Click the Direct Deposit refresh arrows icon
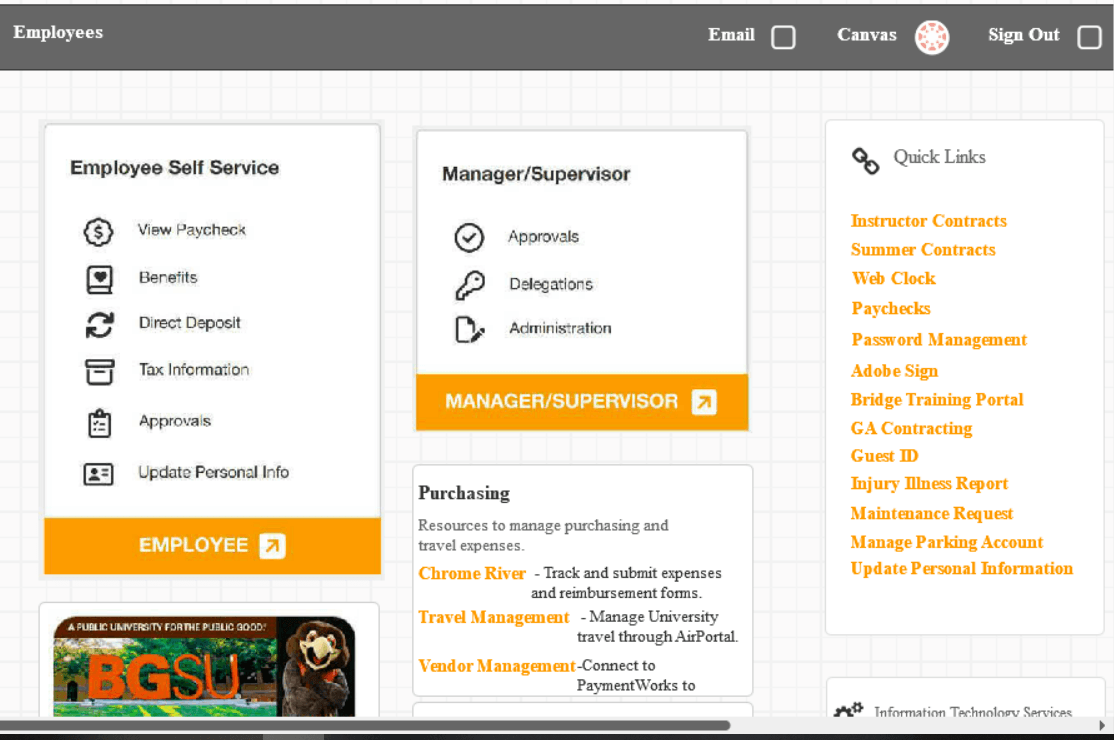1114x740 pixels. click(99, 324)
